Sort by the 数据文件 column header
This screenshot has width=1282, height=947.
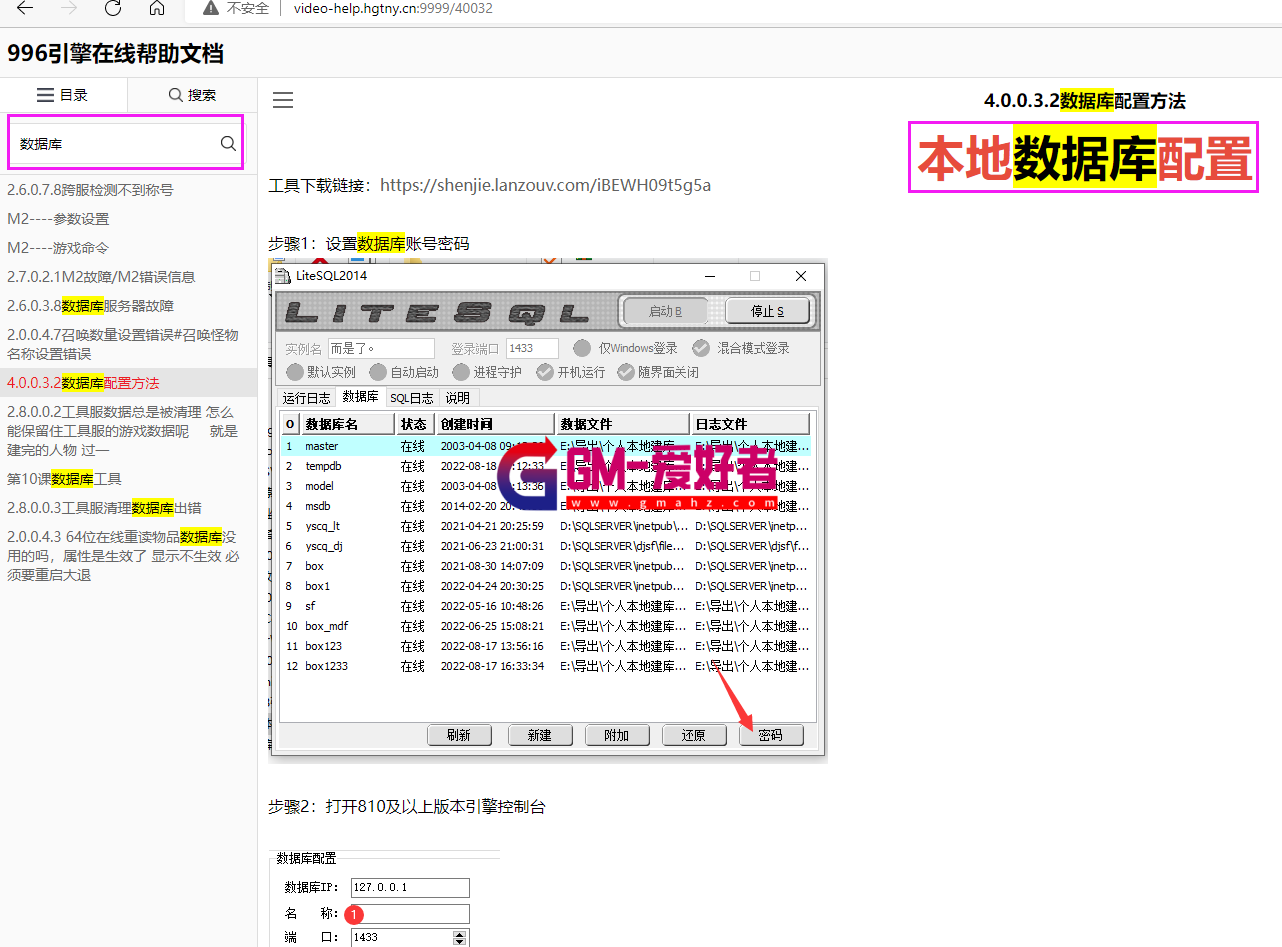click(623, 424)
